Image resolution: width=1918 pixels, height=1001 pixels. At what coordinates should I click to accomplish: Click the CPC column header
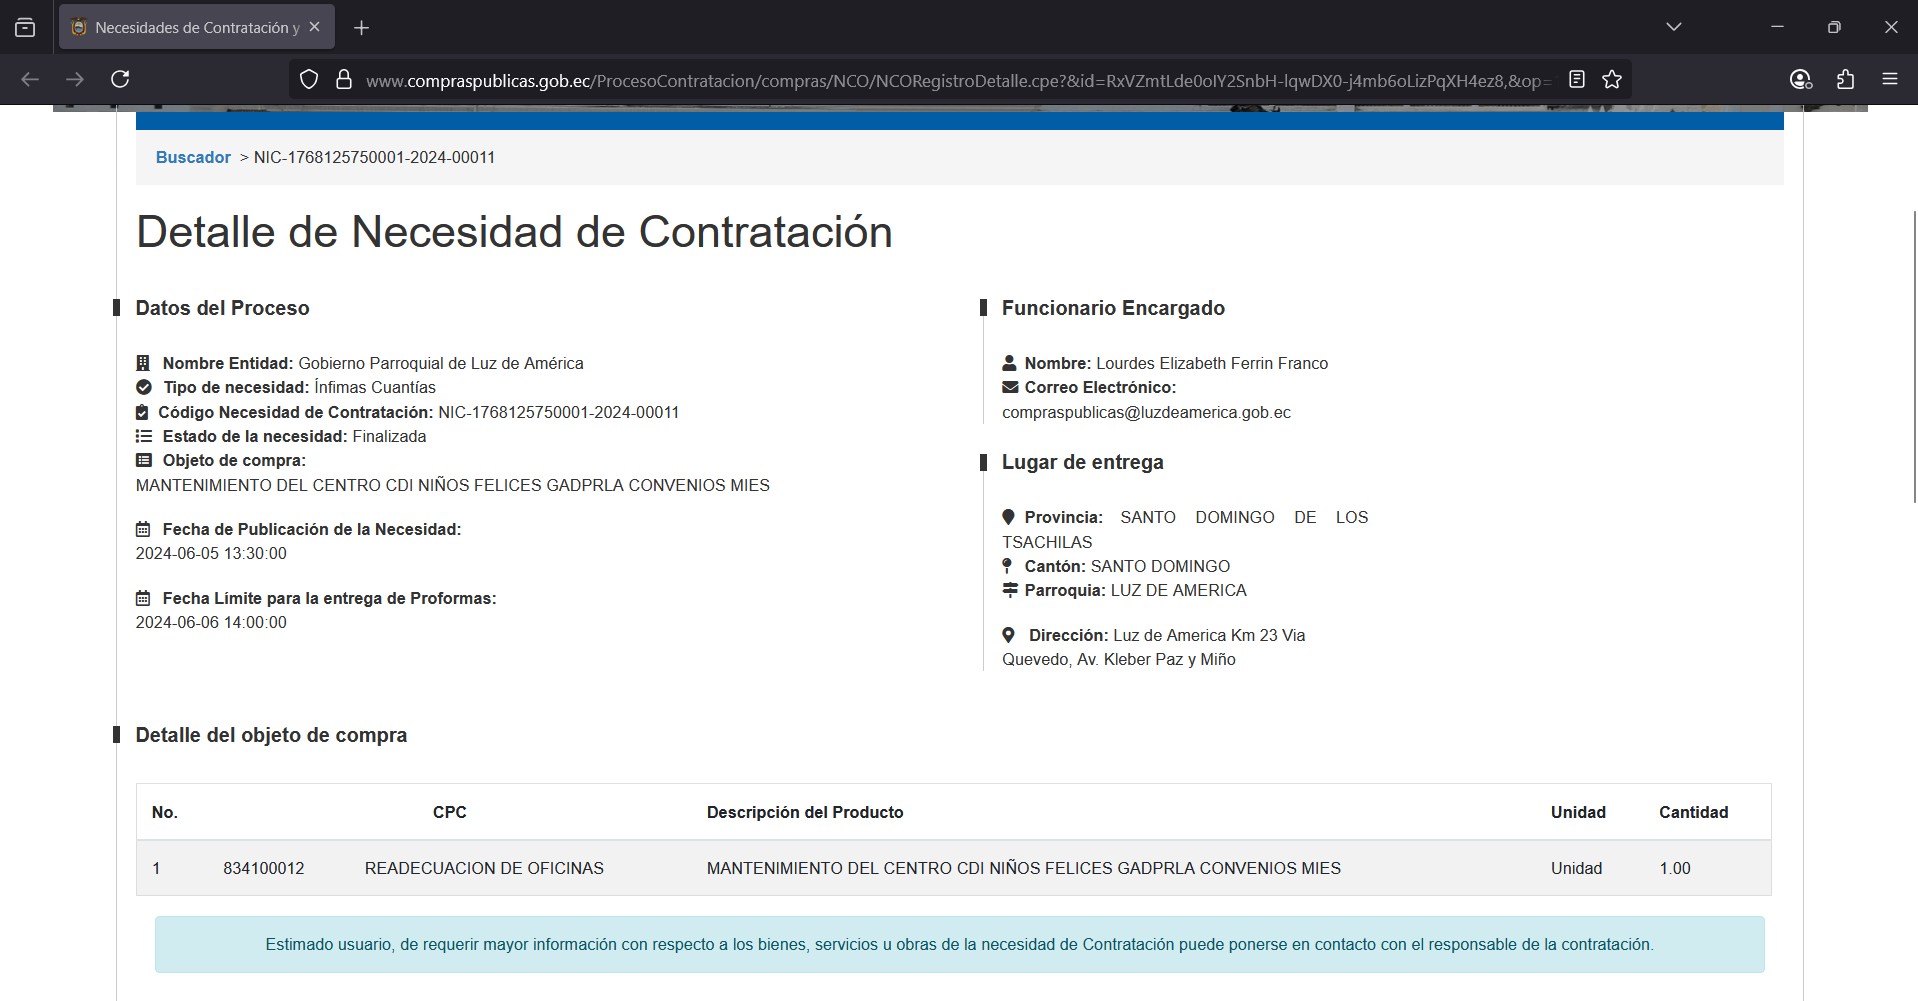tap(450, 812)
